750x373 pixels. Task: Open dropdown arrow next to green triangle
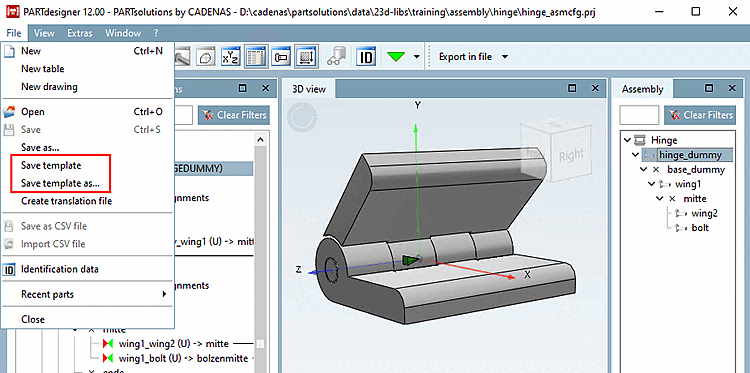click(417, 56)
